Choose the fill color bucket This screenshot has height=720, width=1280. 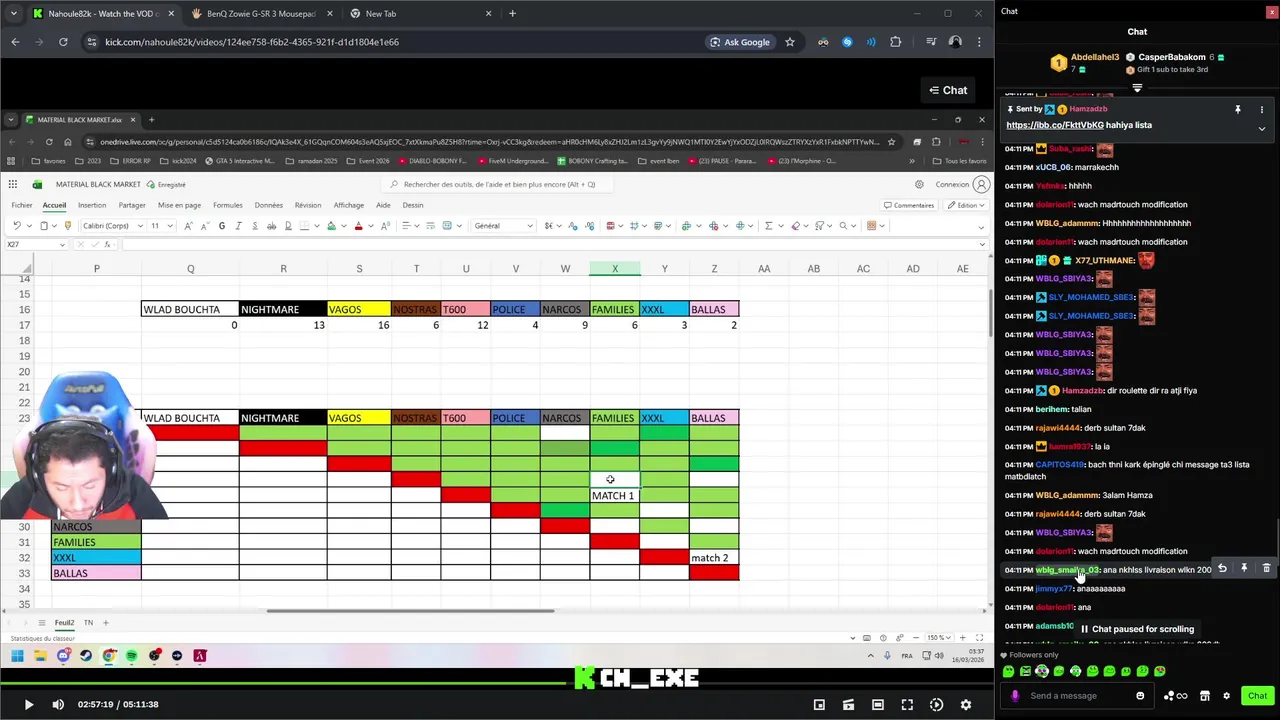pyautogui.click(x=331, y=226)
